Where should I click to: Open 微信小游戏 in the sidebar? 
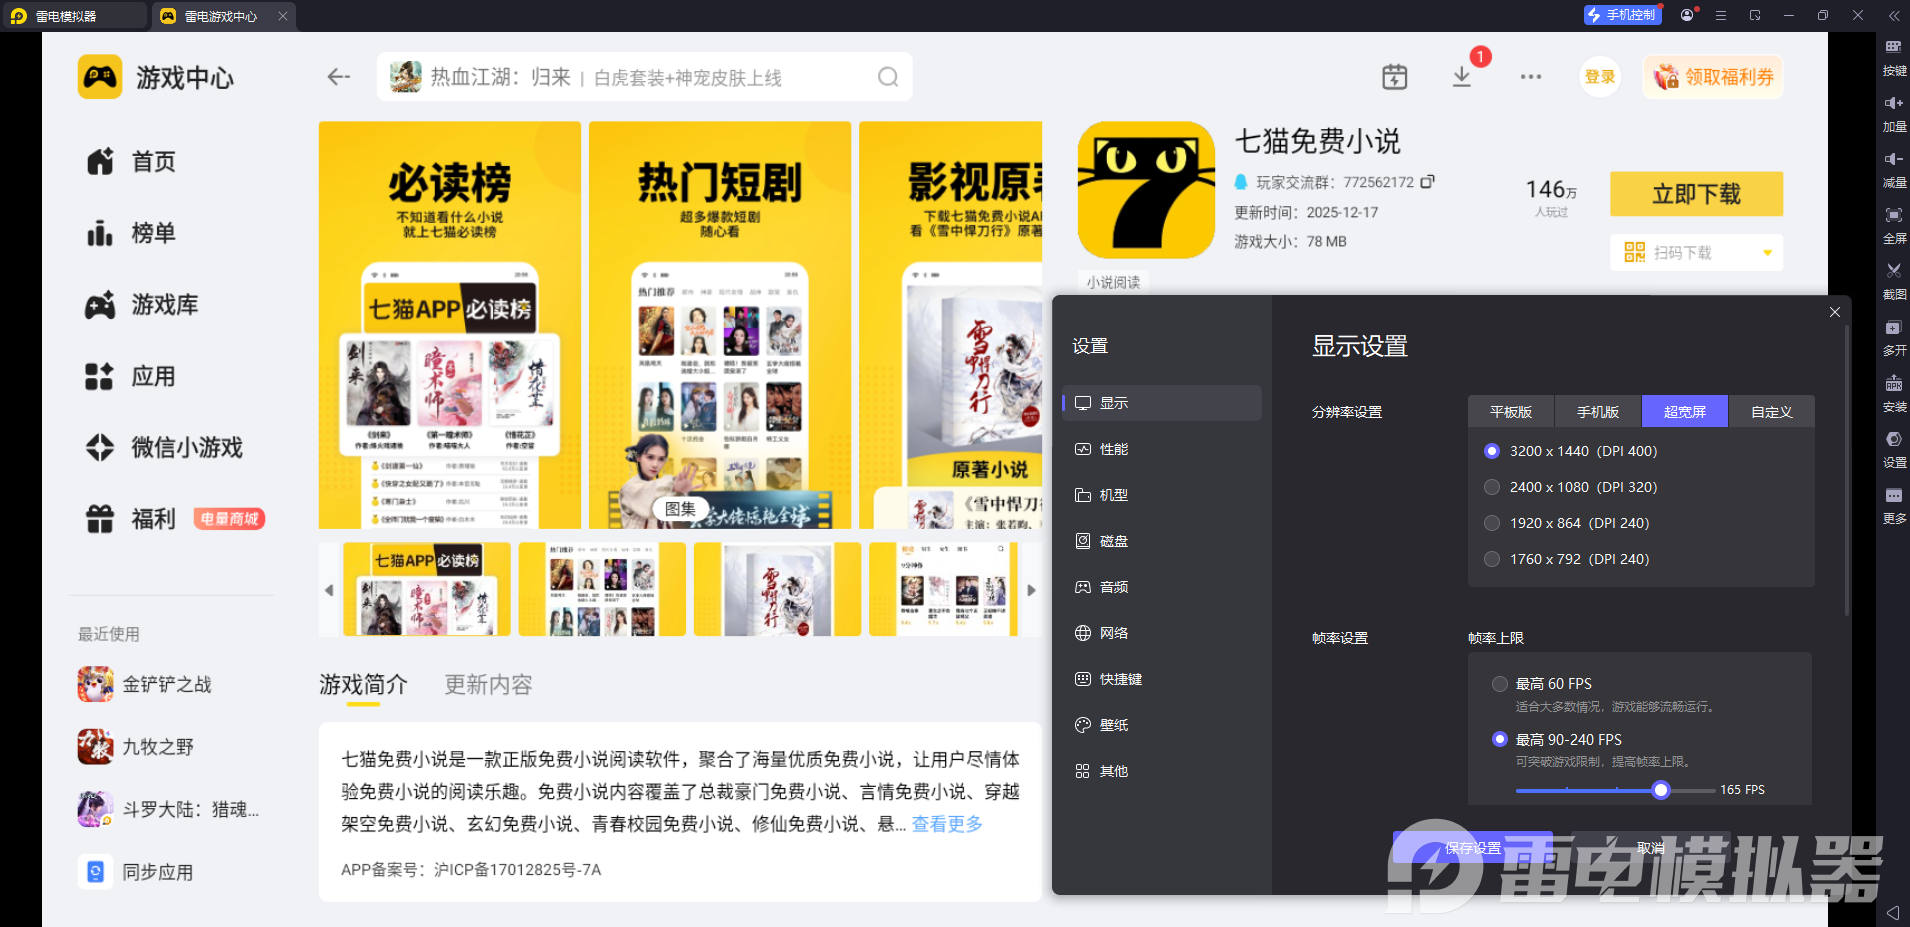[164, 447]
